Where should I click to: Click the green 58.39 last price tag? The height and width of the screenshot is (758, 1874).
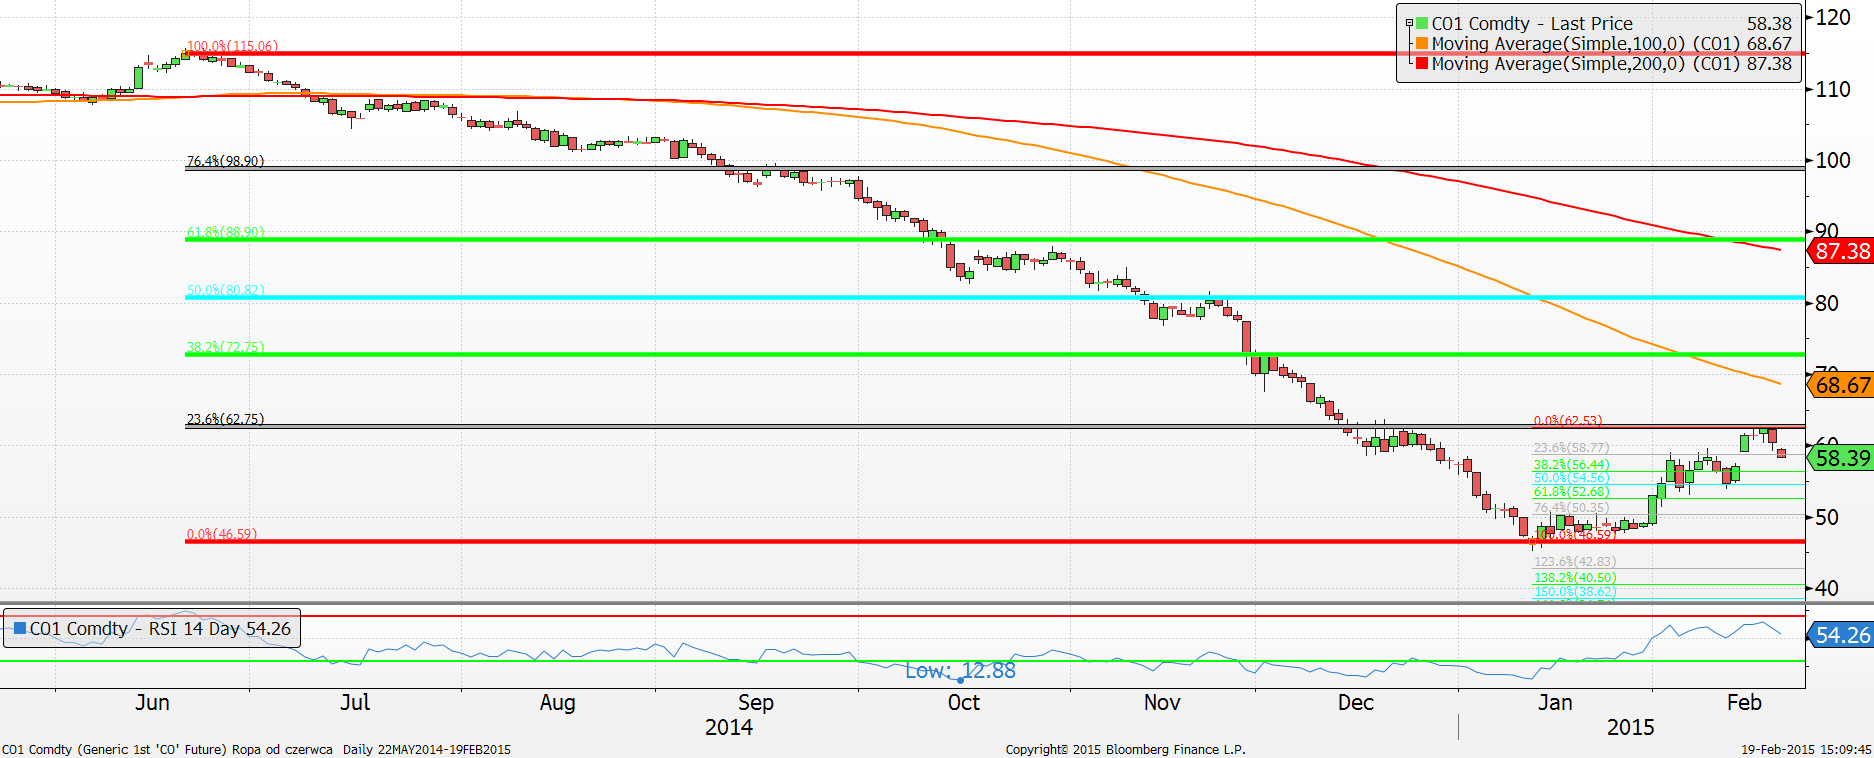(1841, 458)
